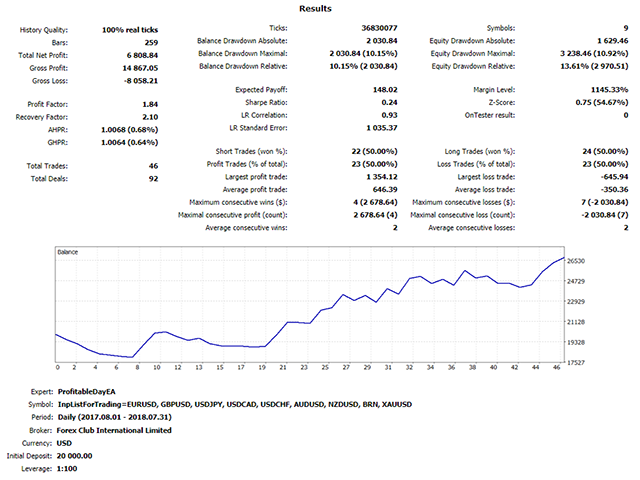Viewport: 640px width, 480px height.
Task: Select the Bars value 259
Action: point(151,42)
